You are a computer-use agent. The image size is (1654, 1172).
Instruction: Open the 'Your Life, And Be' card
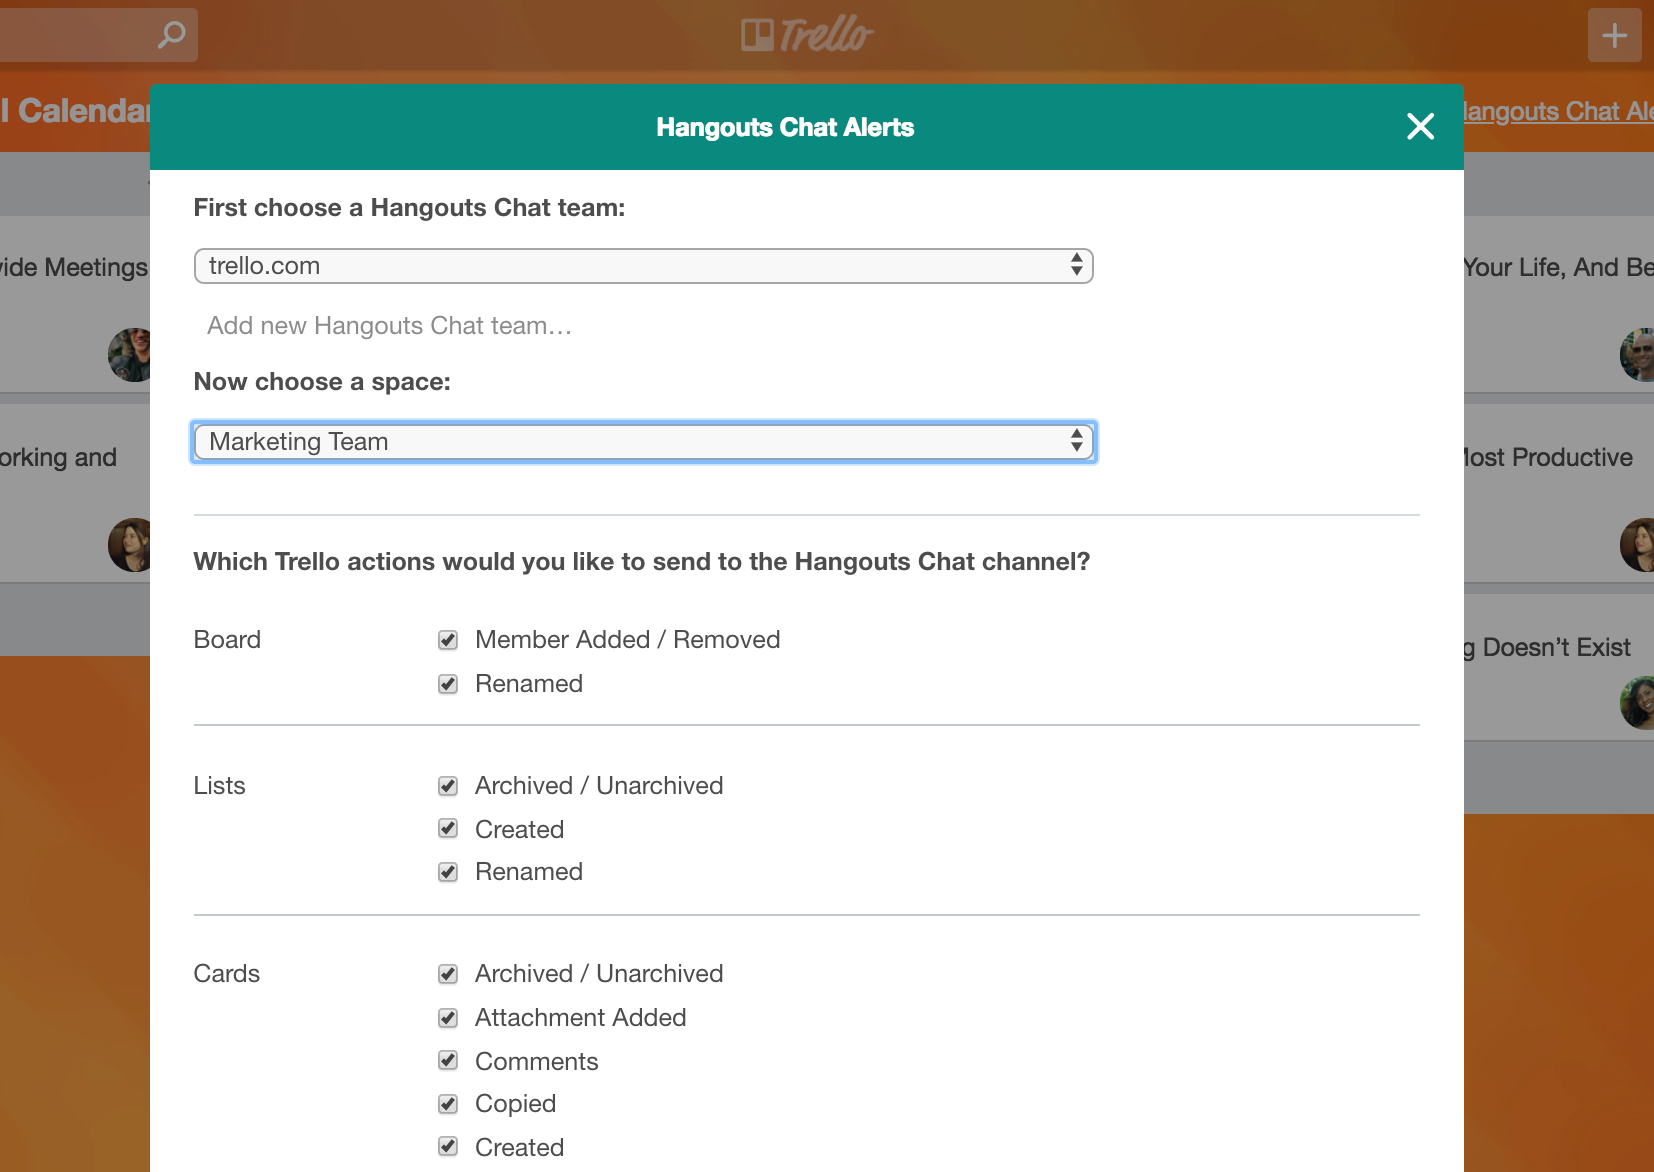[1559, 304]
